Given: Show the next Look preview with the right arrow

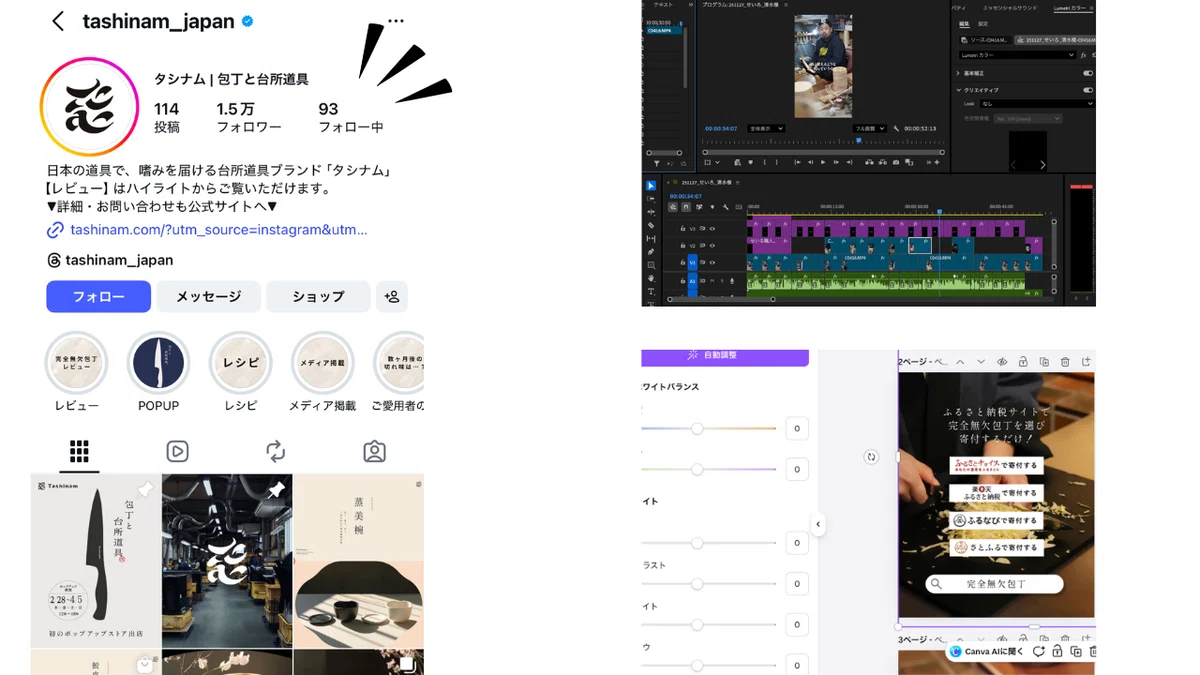Looking at the screenshot, I should (x=1043, y=165).
